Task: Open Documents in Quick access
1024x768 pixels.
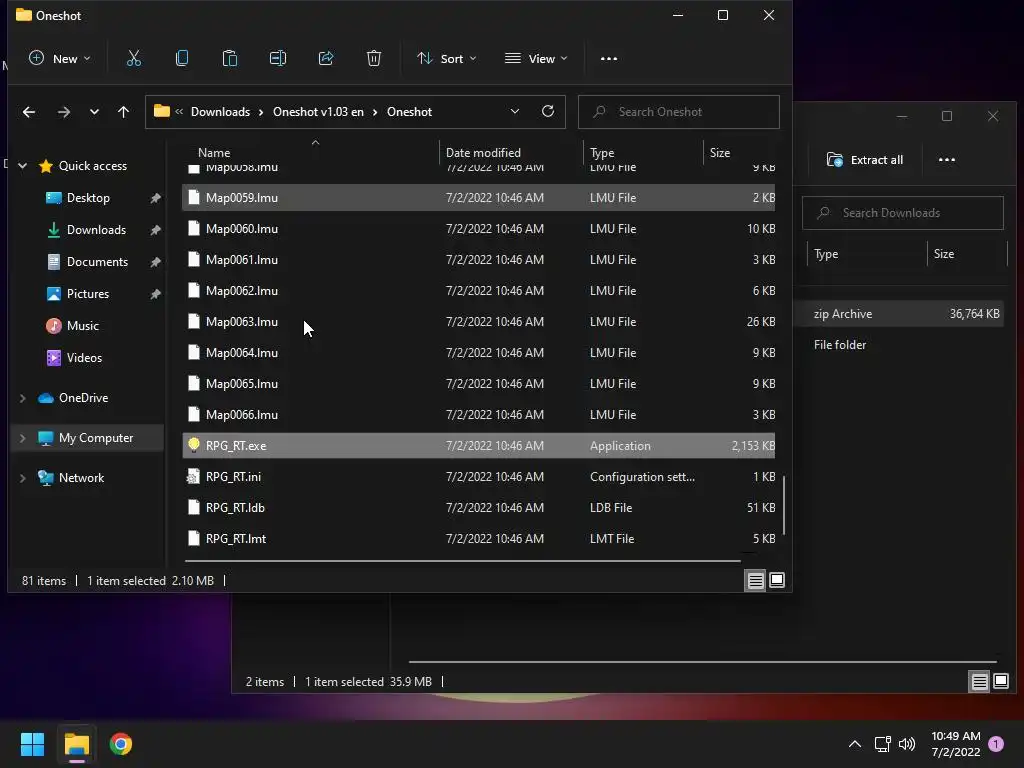Action: pyautogui.click(x=97, y=262)
